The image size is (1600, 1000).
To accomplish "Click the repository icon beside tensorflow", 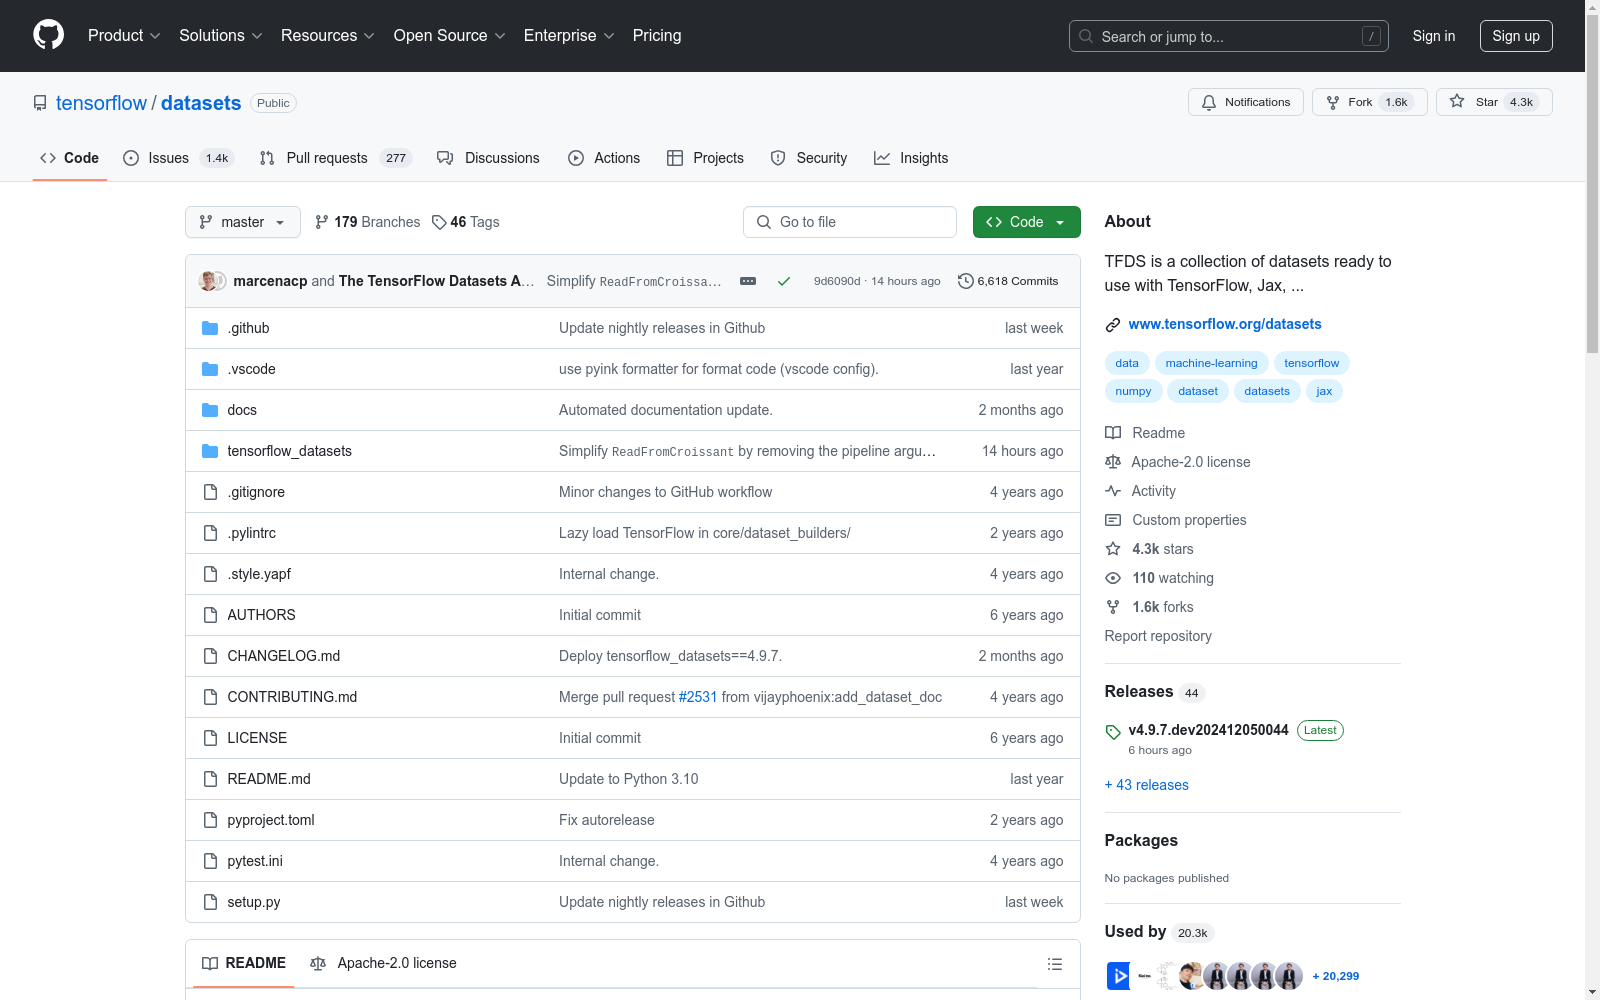I will click(x=40, y=103).
